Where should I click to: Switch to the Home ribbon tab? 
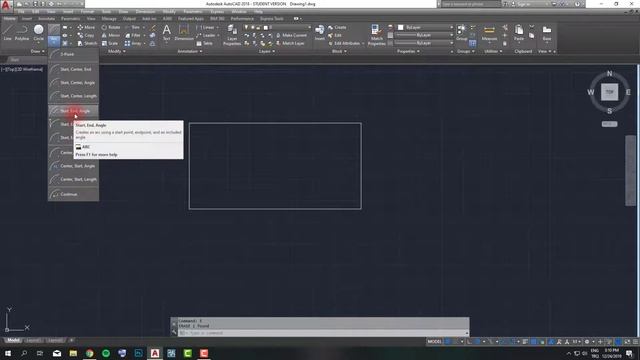(x=9, y=19)
